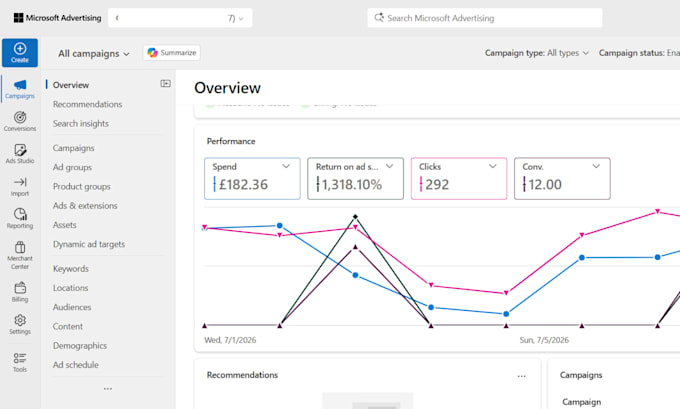Open Product groups menu item

click(82, 187)
